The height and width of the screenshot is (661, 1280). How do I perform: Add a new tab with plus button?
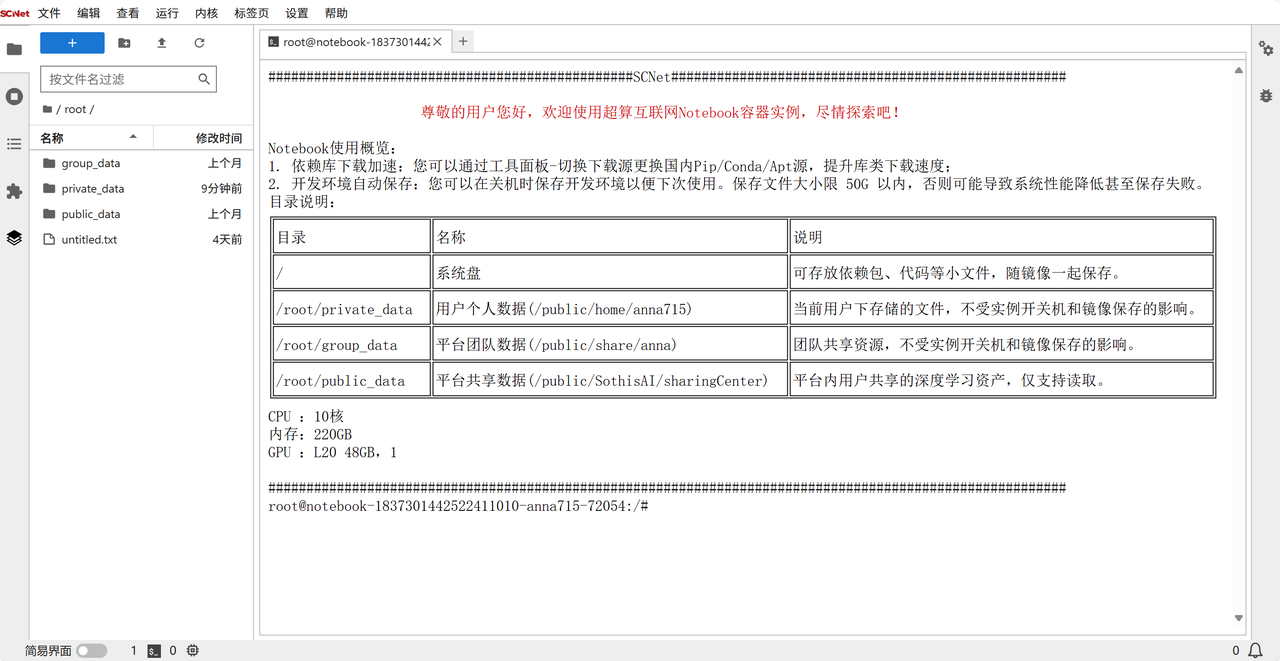463,41
